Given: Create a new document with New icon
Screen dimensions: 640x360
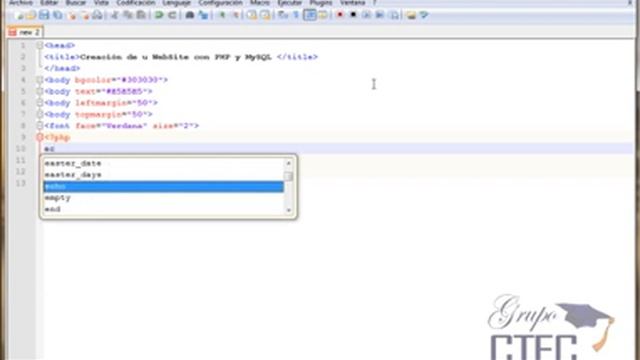Looking at the screenshot, I should pyautogui.click(x=19, y=16).
